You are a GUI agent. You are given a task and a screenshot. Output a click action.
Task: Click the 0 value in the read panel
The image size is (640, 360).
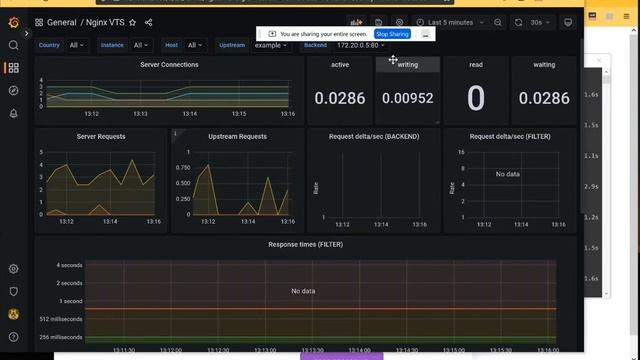tap(476, 98)
